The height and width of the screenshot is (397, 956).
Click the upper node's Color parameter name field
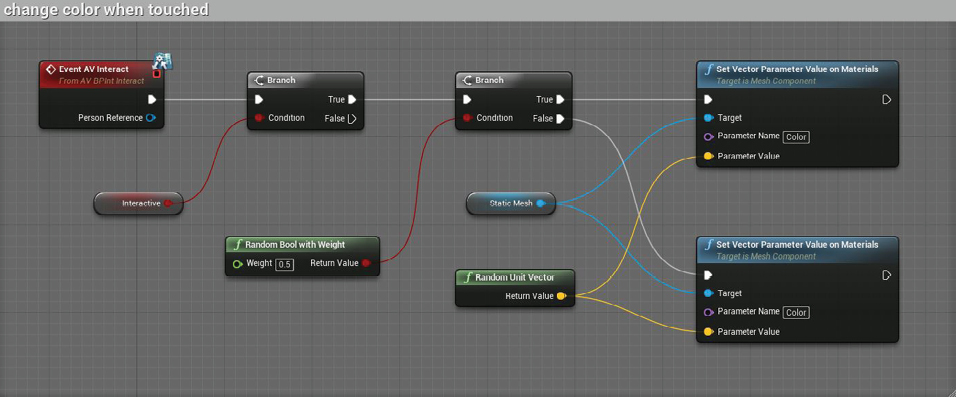[x=796, y=137]
